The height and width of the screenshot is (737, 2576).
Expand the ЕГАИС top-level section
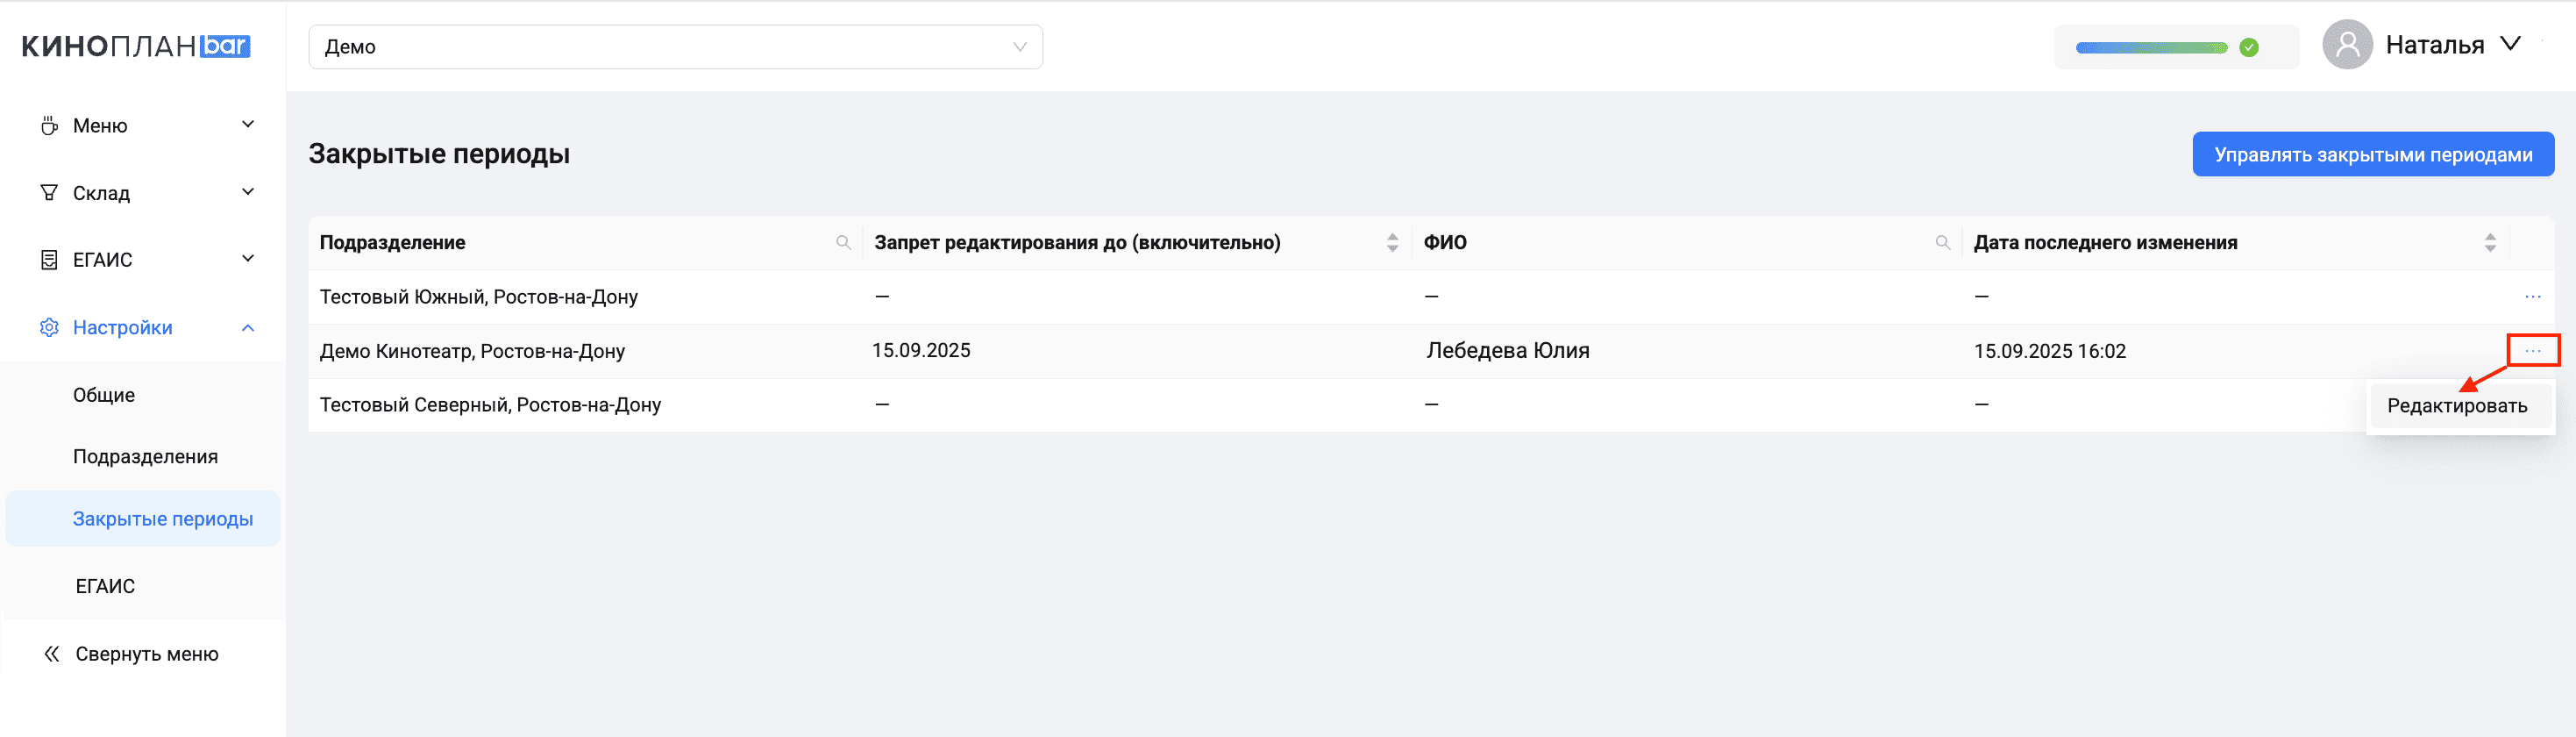[x=146, y=260]
